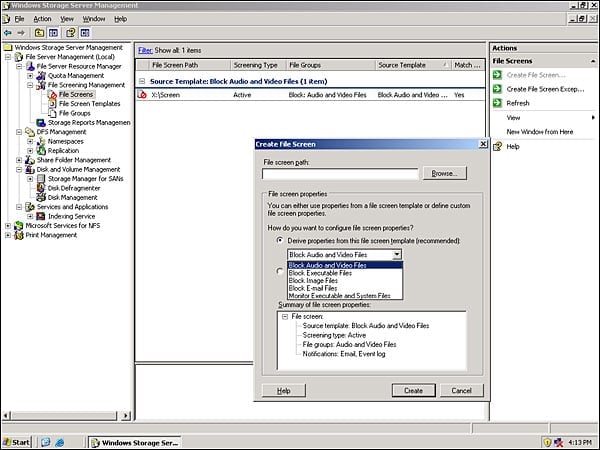Select Disk and Volume Management icon
600x450 pixels.
pyautogui.click(x=30, y=170)
